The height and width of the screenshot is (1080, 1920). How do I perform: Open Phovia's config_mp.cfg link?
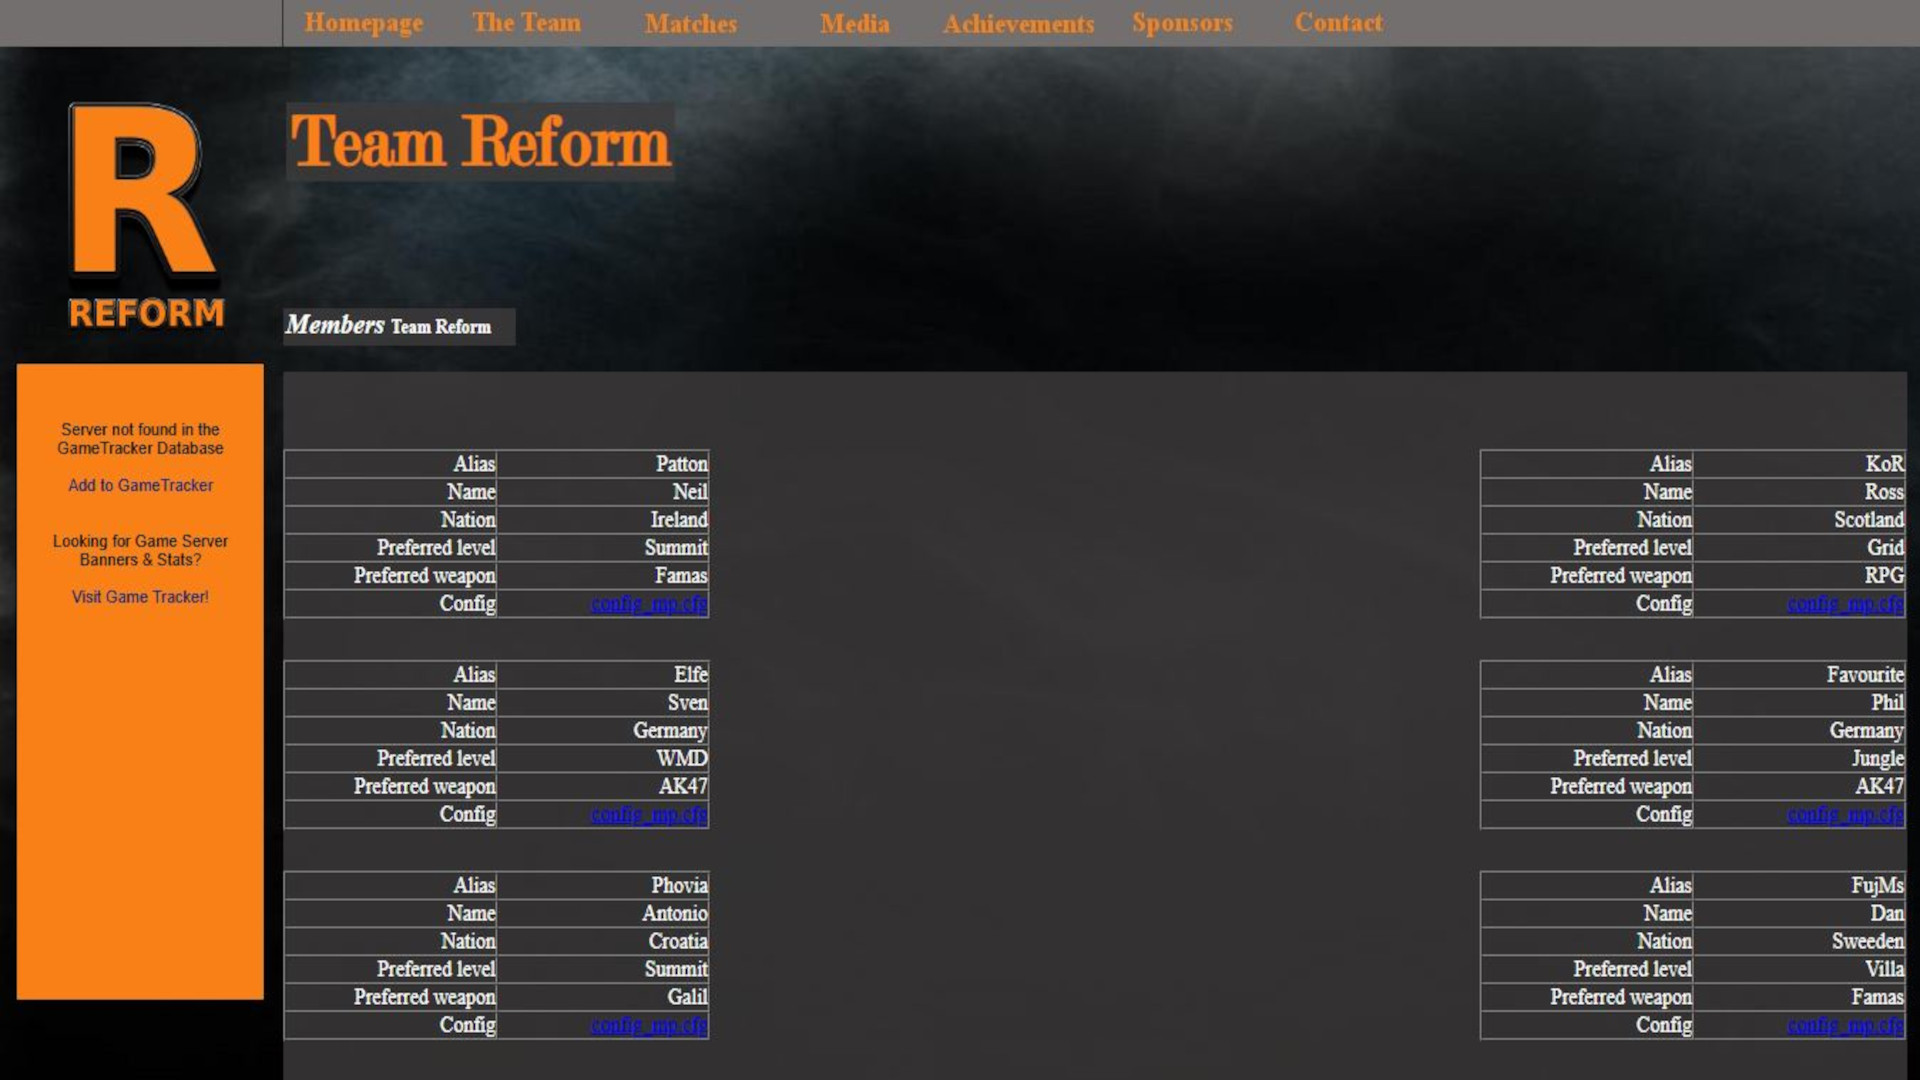(x=648, y=1026)
